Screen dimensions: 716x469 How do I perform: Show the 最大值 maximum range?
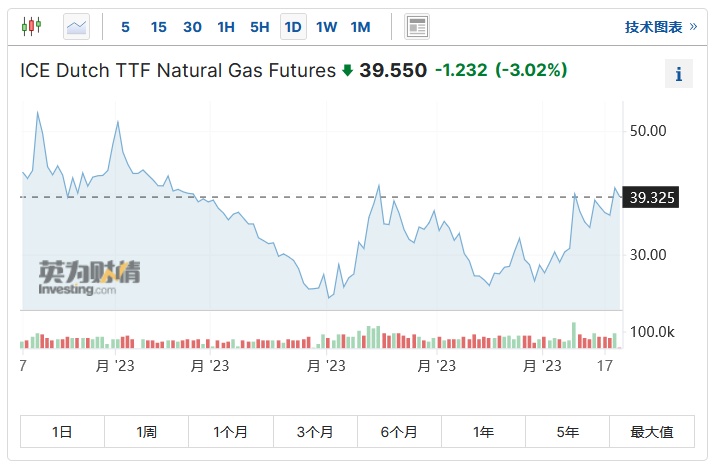(652, 432)
